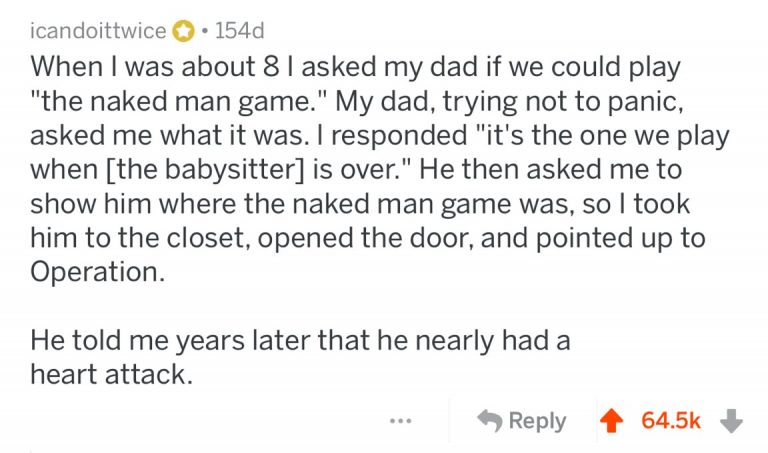Image resolution: width=768 pixels, height=453 pixels.
Task: Click the line starting "him to the closet"
Action: tap(368, 238)
